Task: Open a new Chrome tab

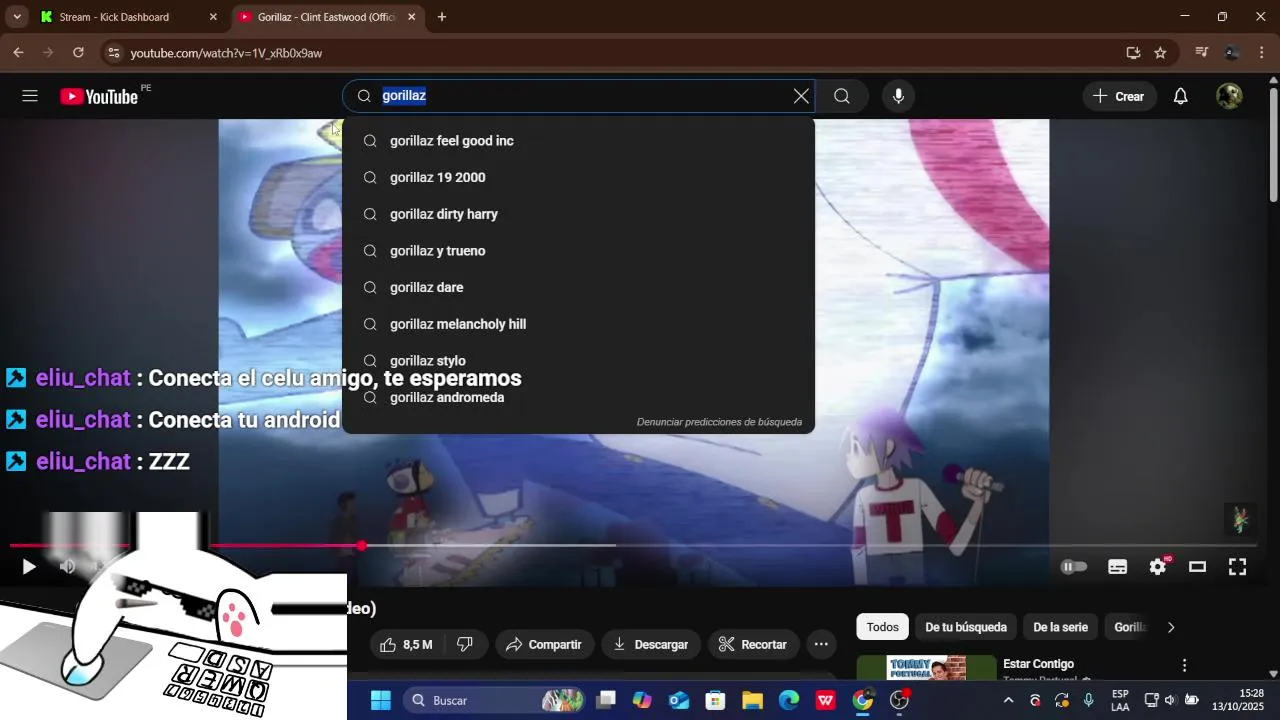Action: click(x=442, y=17)
